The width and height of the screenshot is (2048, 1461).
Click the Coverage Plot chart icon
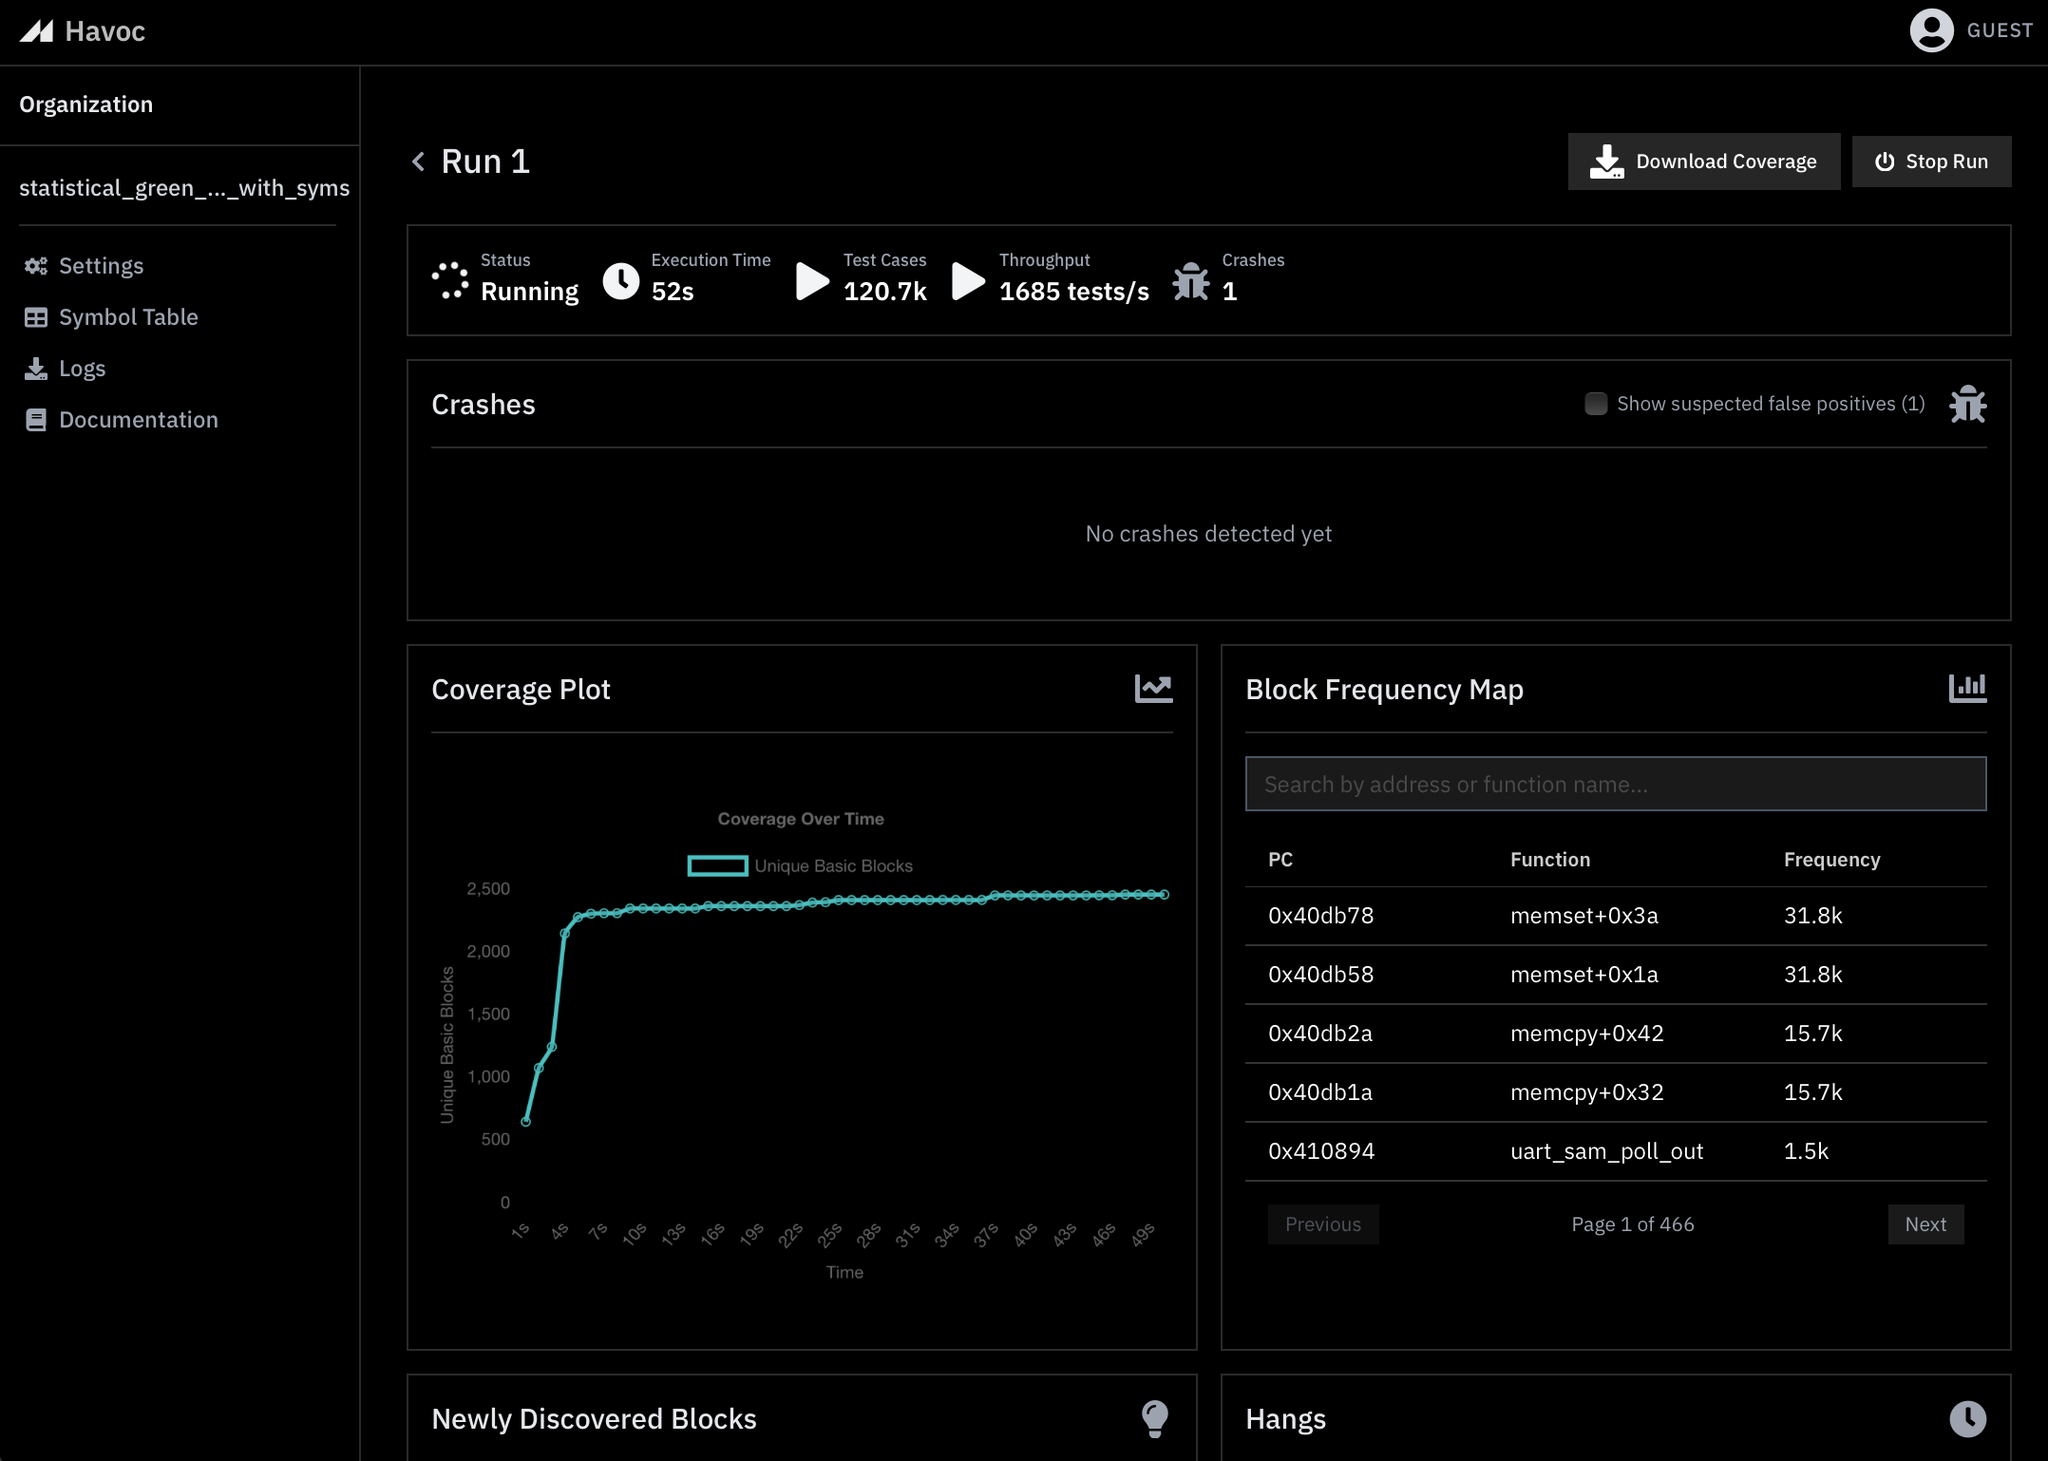pyautogui.click(x=1153, y=689)
